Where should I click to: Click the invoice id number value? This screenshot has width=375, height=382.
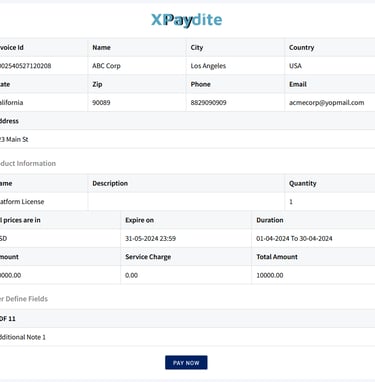click(25, 66)
